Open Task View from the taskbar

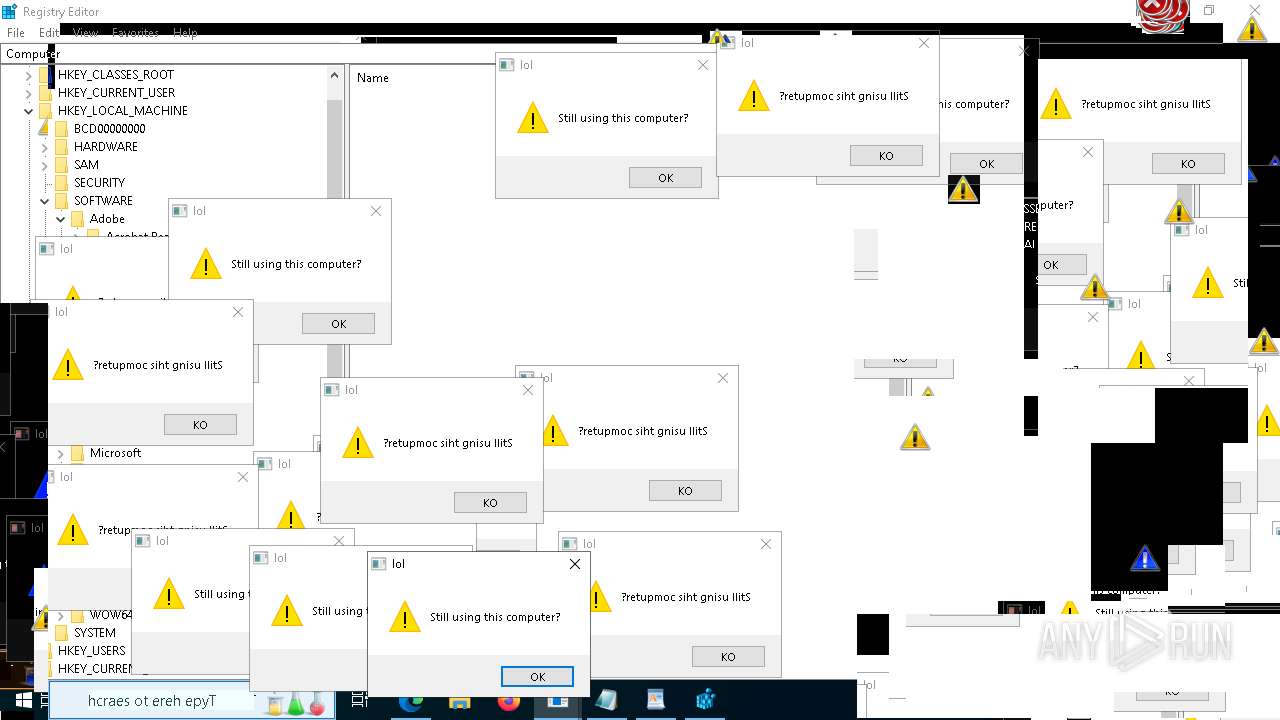[362, 701]
